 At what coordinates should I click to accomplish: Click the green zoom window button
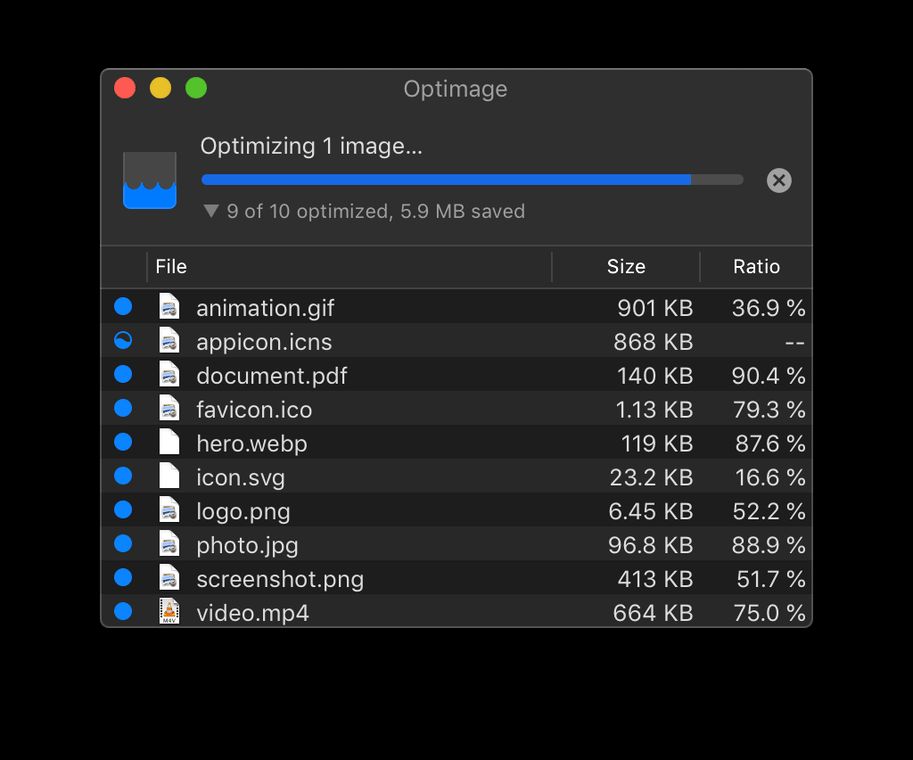(x=196, y=88)
